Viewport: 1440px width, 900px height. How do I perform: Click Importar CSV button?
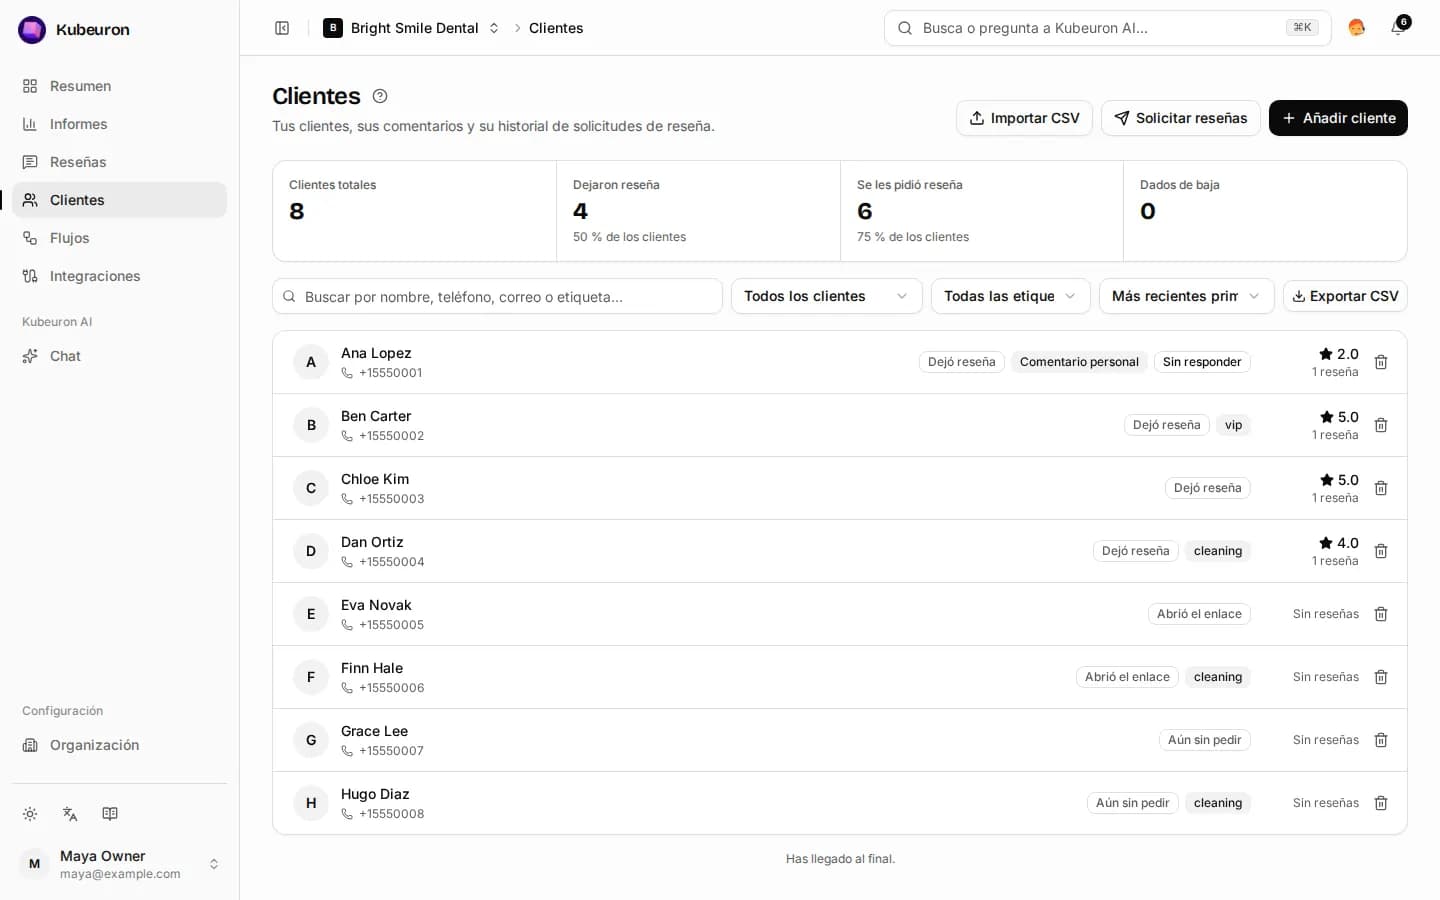click(x=1024, y=118)
